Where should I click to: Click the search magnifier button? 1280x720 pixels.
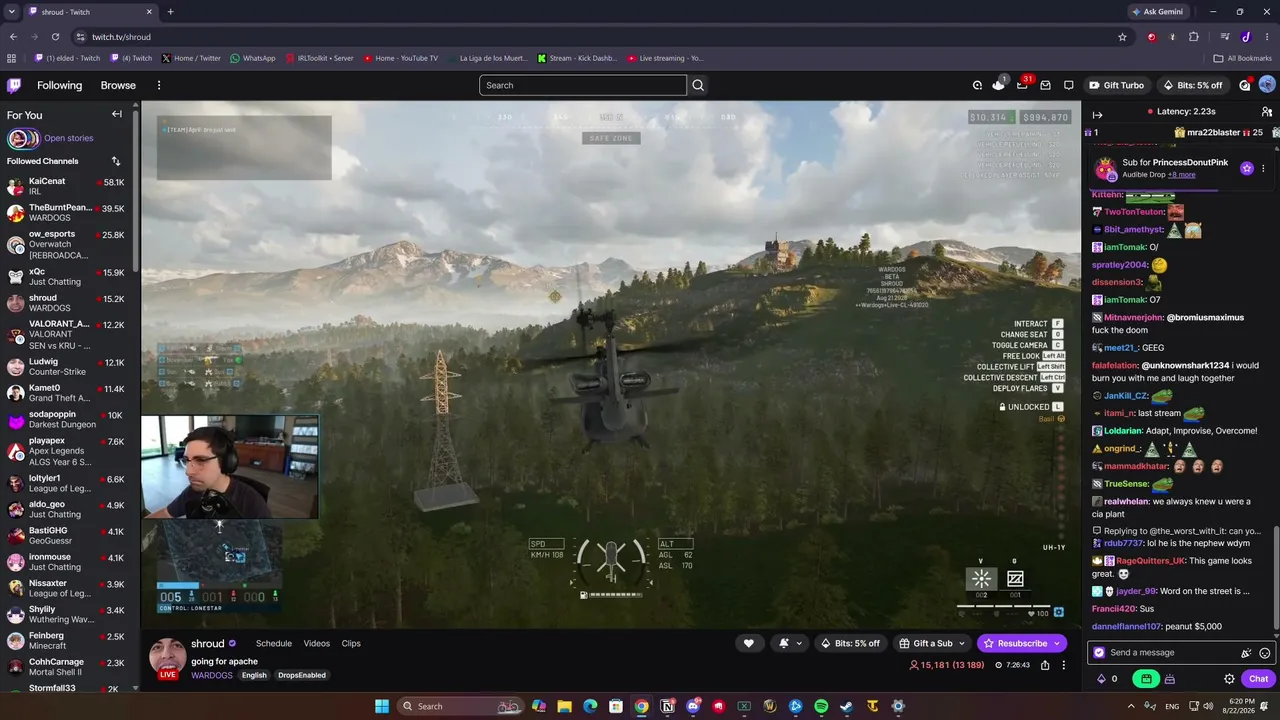tap(698, 85)
